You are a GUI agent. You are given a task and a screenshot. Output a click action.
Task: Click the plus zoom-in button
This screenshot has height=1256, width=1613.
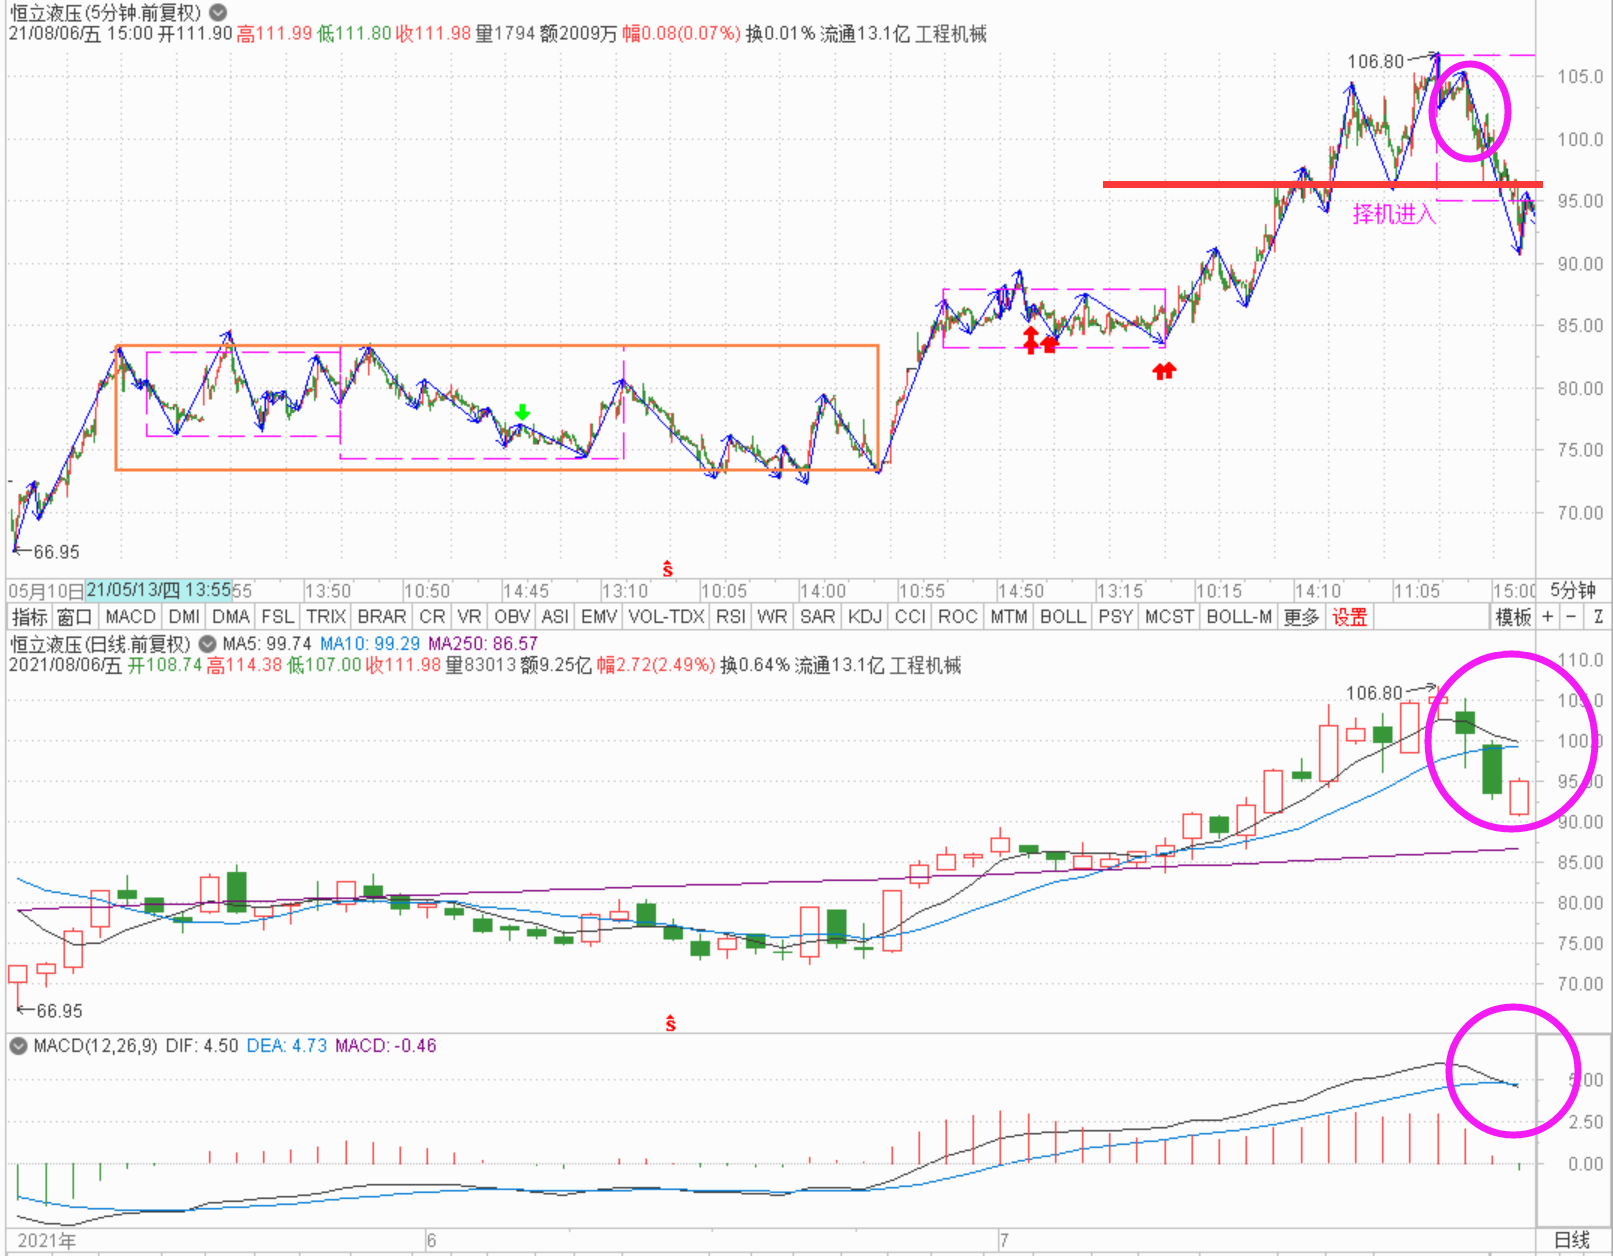[x=1548, y=617]
